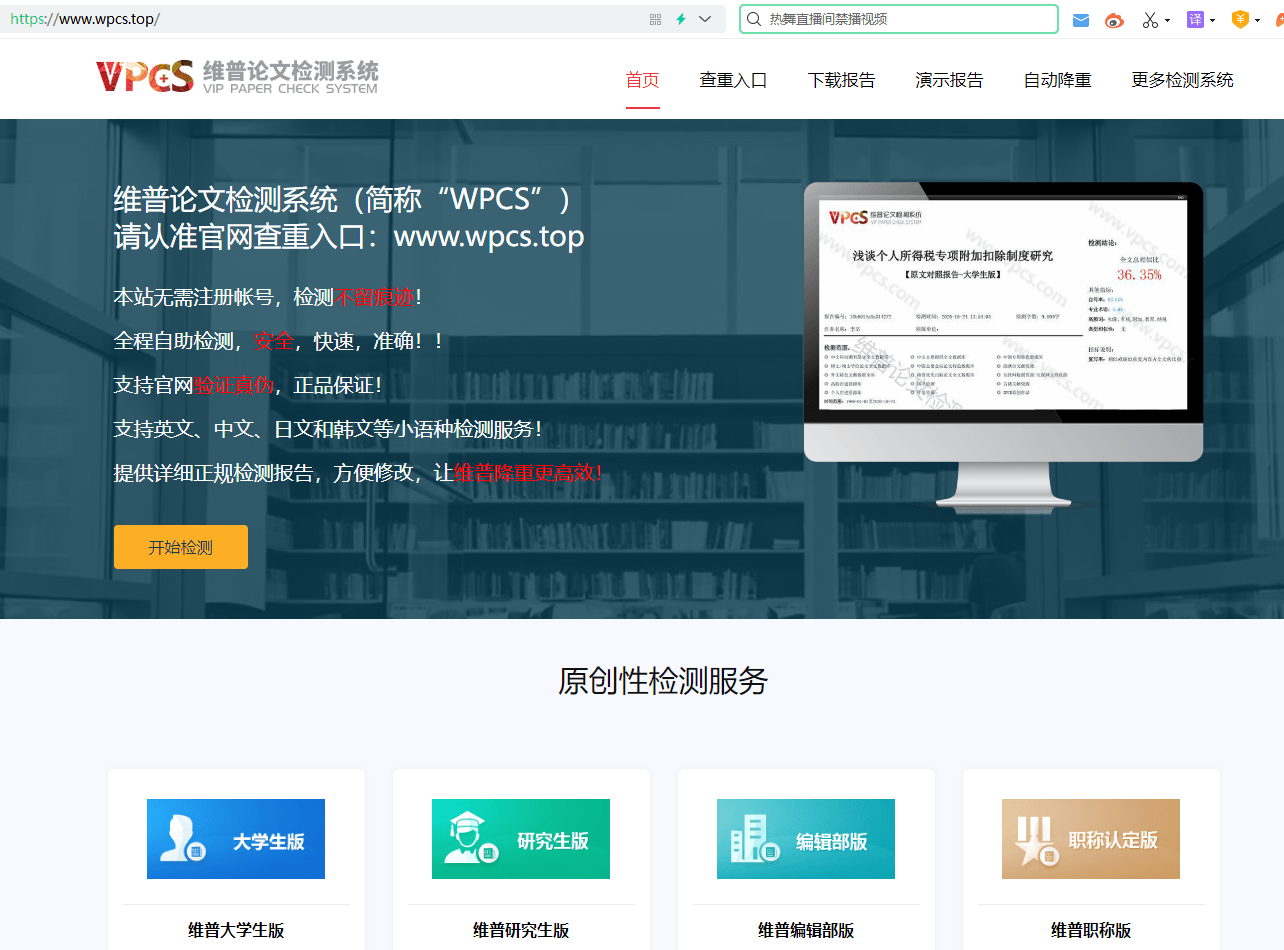
Task: Click the QR code icon in address bar
Action: [656, 19]
